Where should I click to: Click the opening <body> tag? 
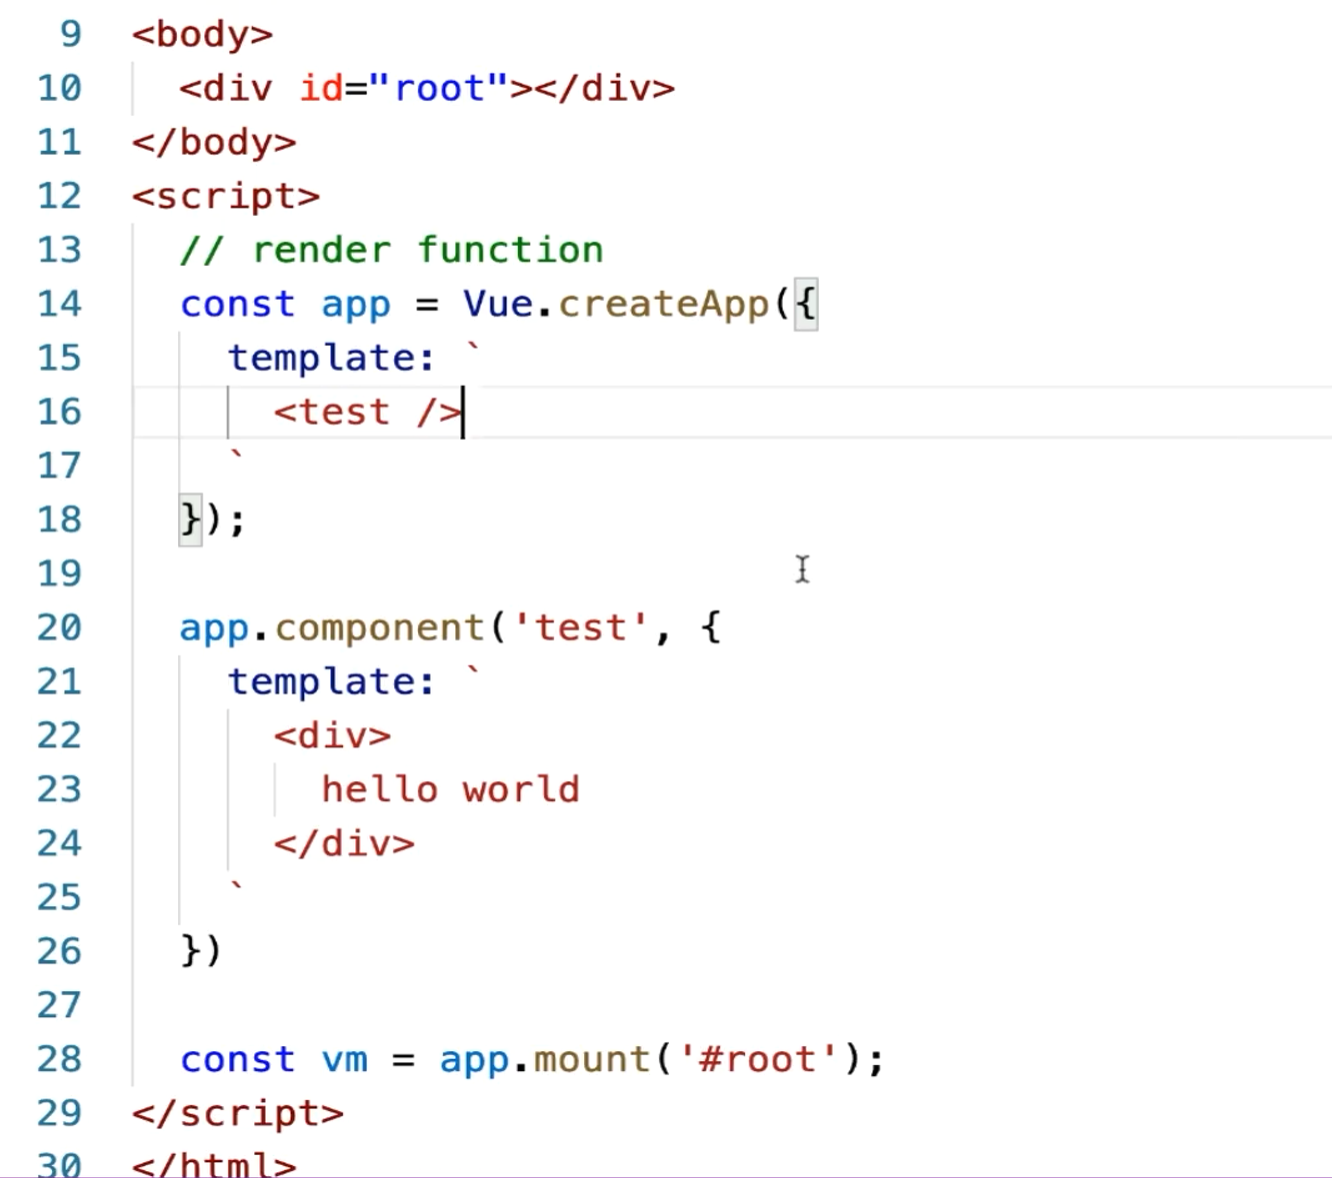202,34
